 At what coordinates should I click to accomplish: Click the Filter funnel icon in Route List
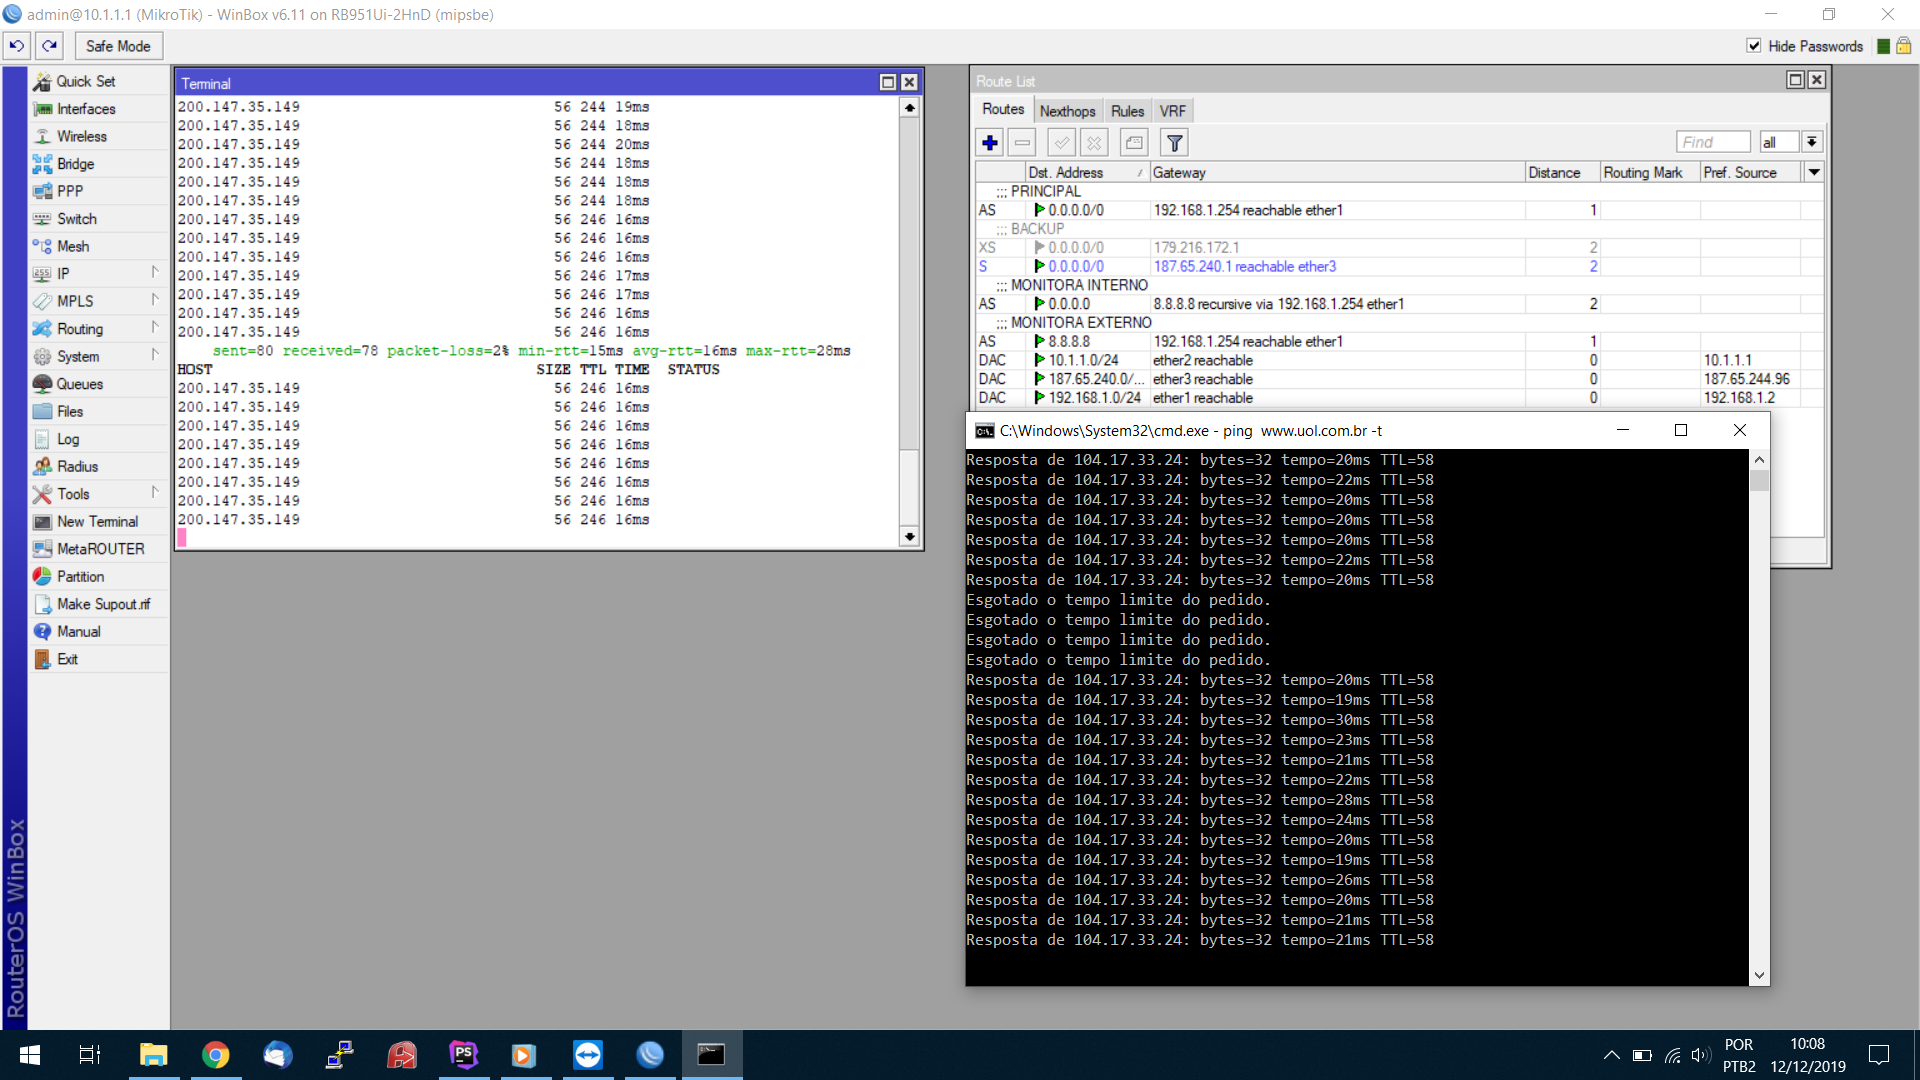point(1175,143)
